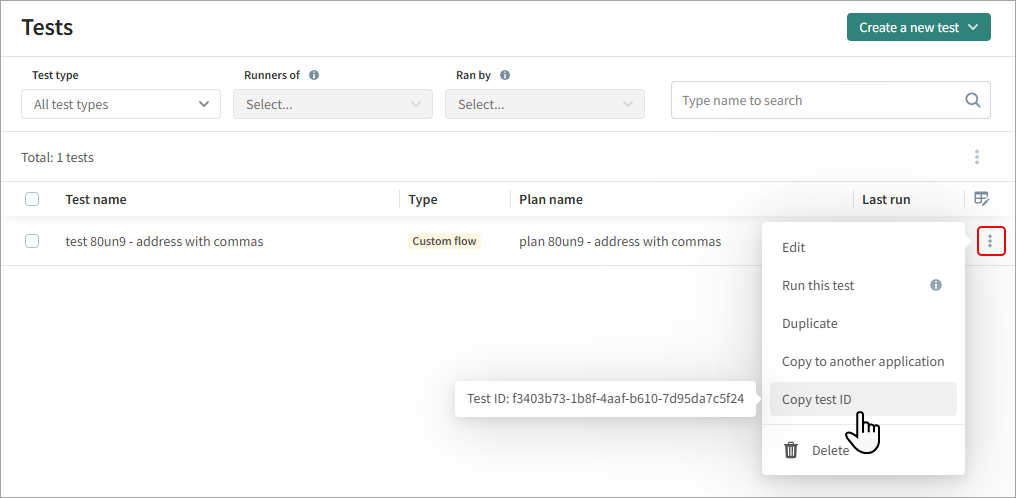This screenshot has height=498, width=1016.
Task: Check the box for test 80un9 row
Action: [32, 241]
